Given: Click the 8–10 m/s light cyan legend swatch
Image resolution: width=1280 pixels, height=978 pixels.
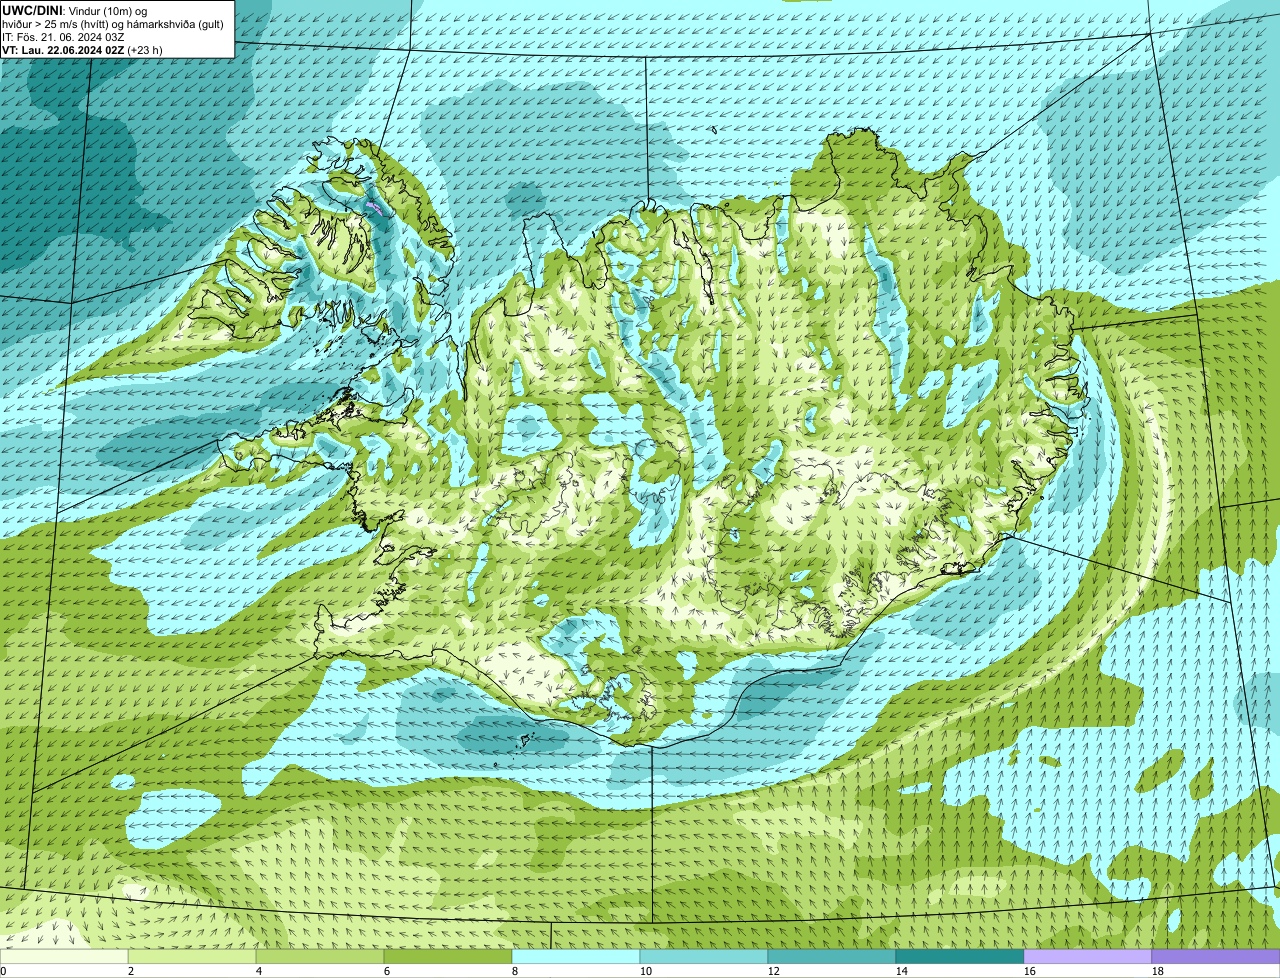Looking at the screenshot, I should point(576,956).
